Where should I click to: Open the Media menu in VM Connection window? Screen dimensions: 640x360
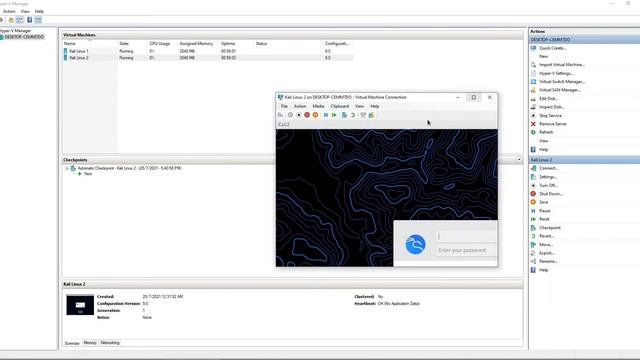318,106
